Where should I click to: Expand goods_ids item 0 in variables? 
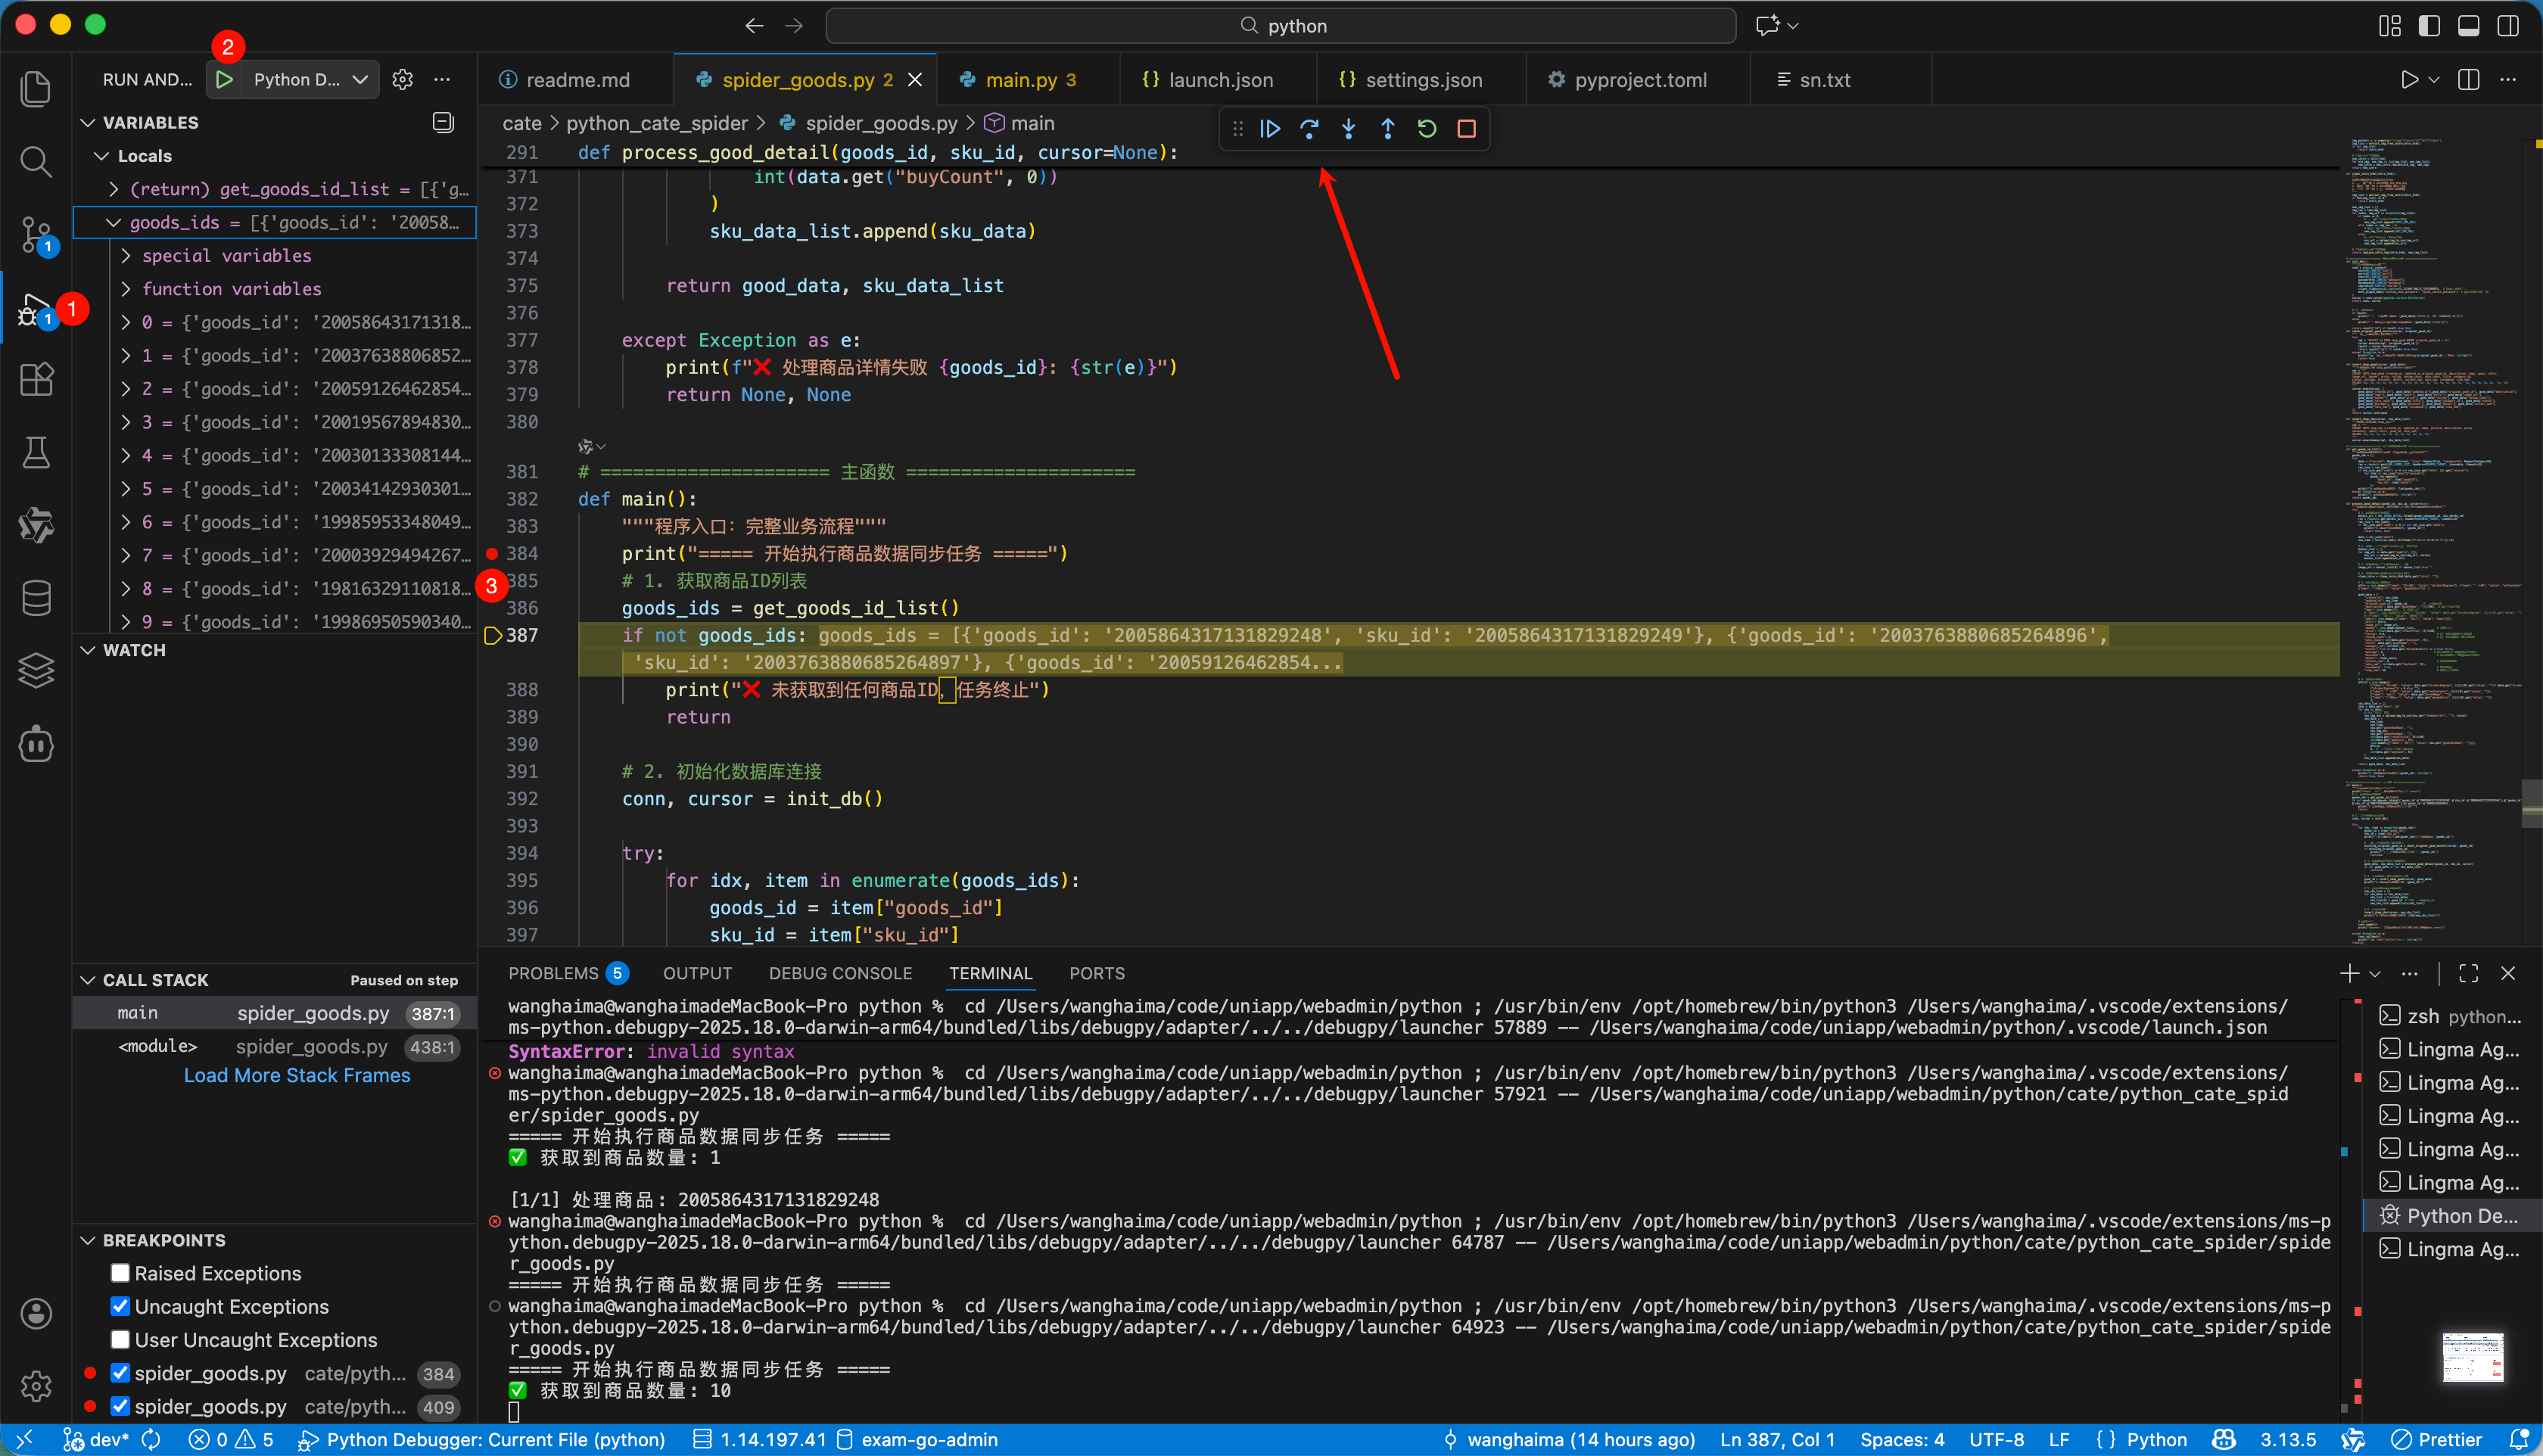pyautogui.click(x=126, y=322)
